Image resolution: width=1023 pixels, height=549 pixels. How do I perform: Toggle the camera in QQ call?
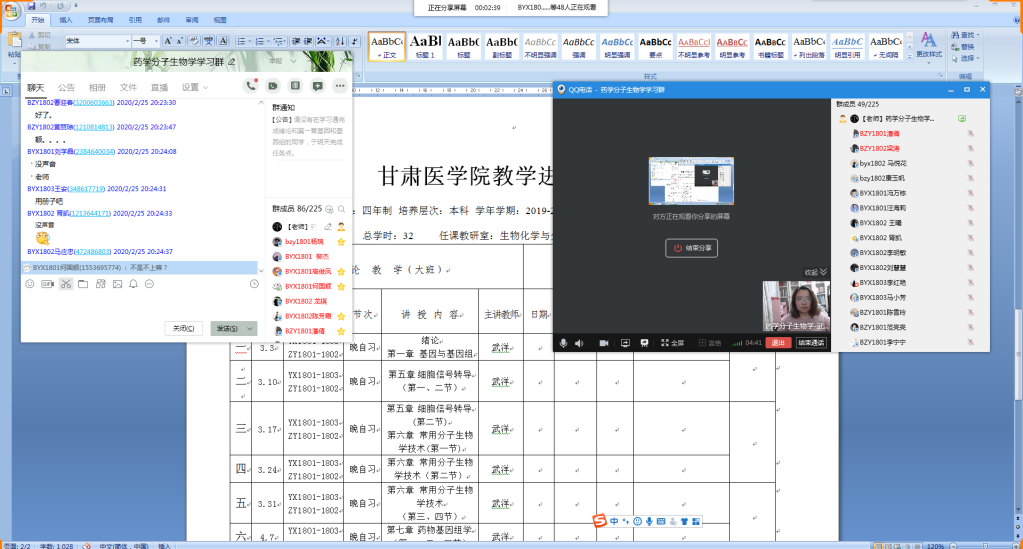[x=604, y=342]
